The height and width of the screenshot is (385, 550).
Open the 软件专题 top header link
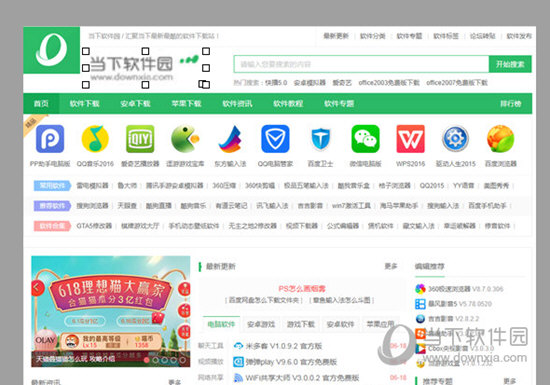pyautogui.click(x=409, y=36)
